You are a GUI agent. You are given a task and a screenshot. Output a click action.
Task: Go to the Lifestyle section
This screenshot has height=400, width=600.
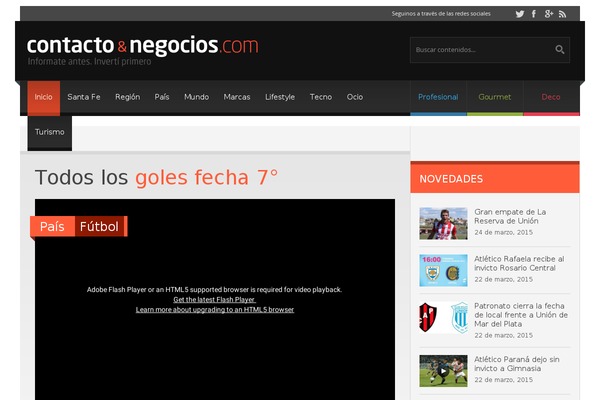[280, 97]
